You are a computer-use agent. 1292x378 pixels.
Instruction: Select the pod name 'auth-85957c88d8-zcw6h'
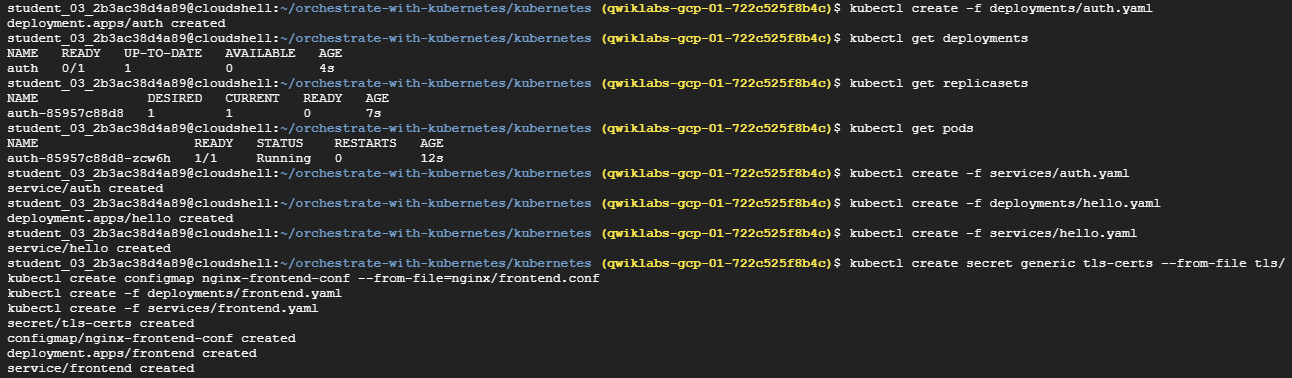(x=89, y=158)
